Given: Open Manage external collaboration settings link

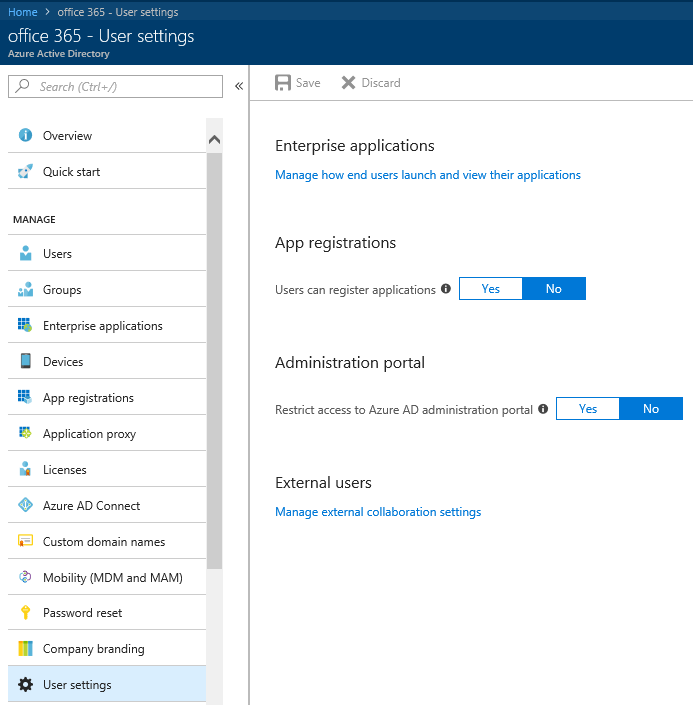Looking at the screenshot, I should (x=378, y=512).
